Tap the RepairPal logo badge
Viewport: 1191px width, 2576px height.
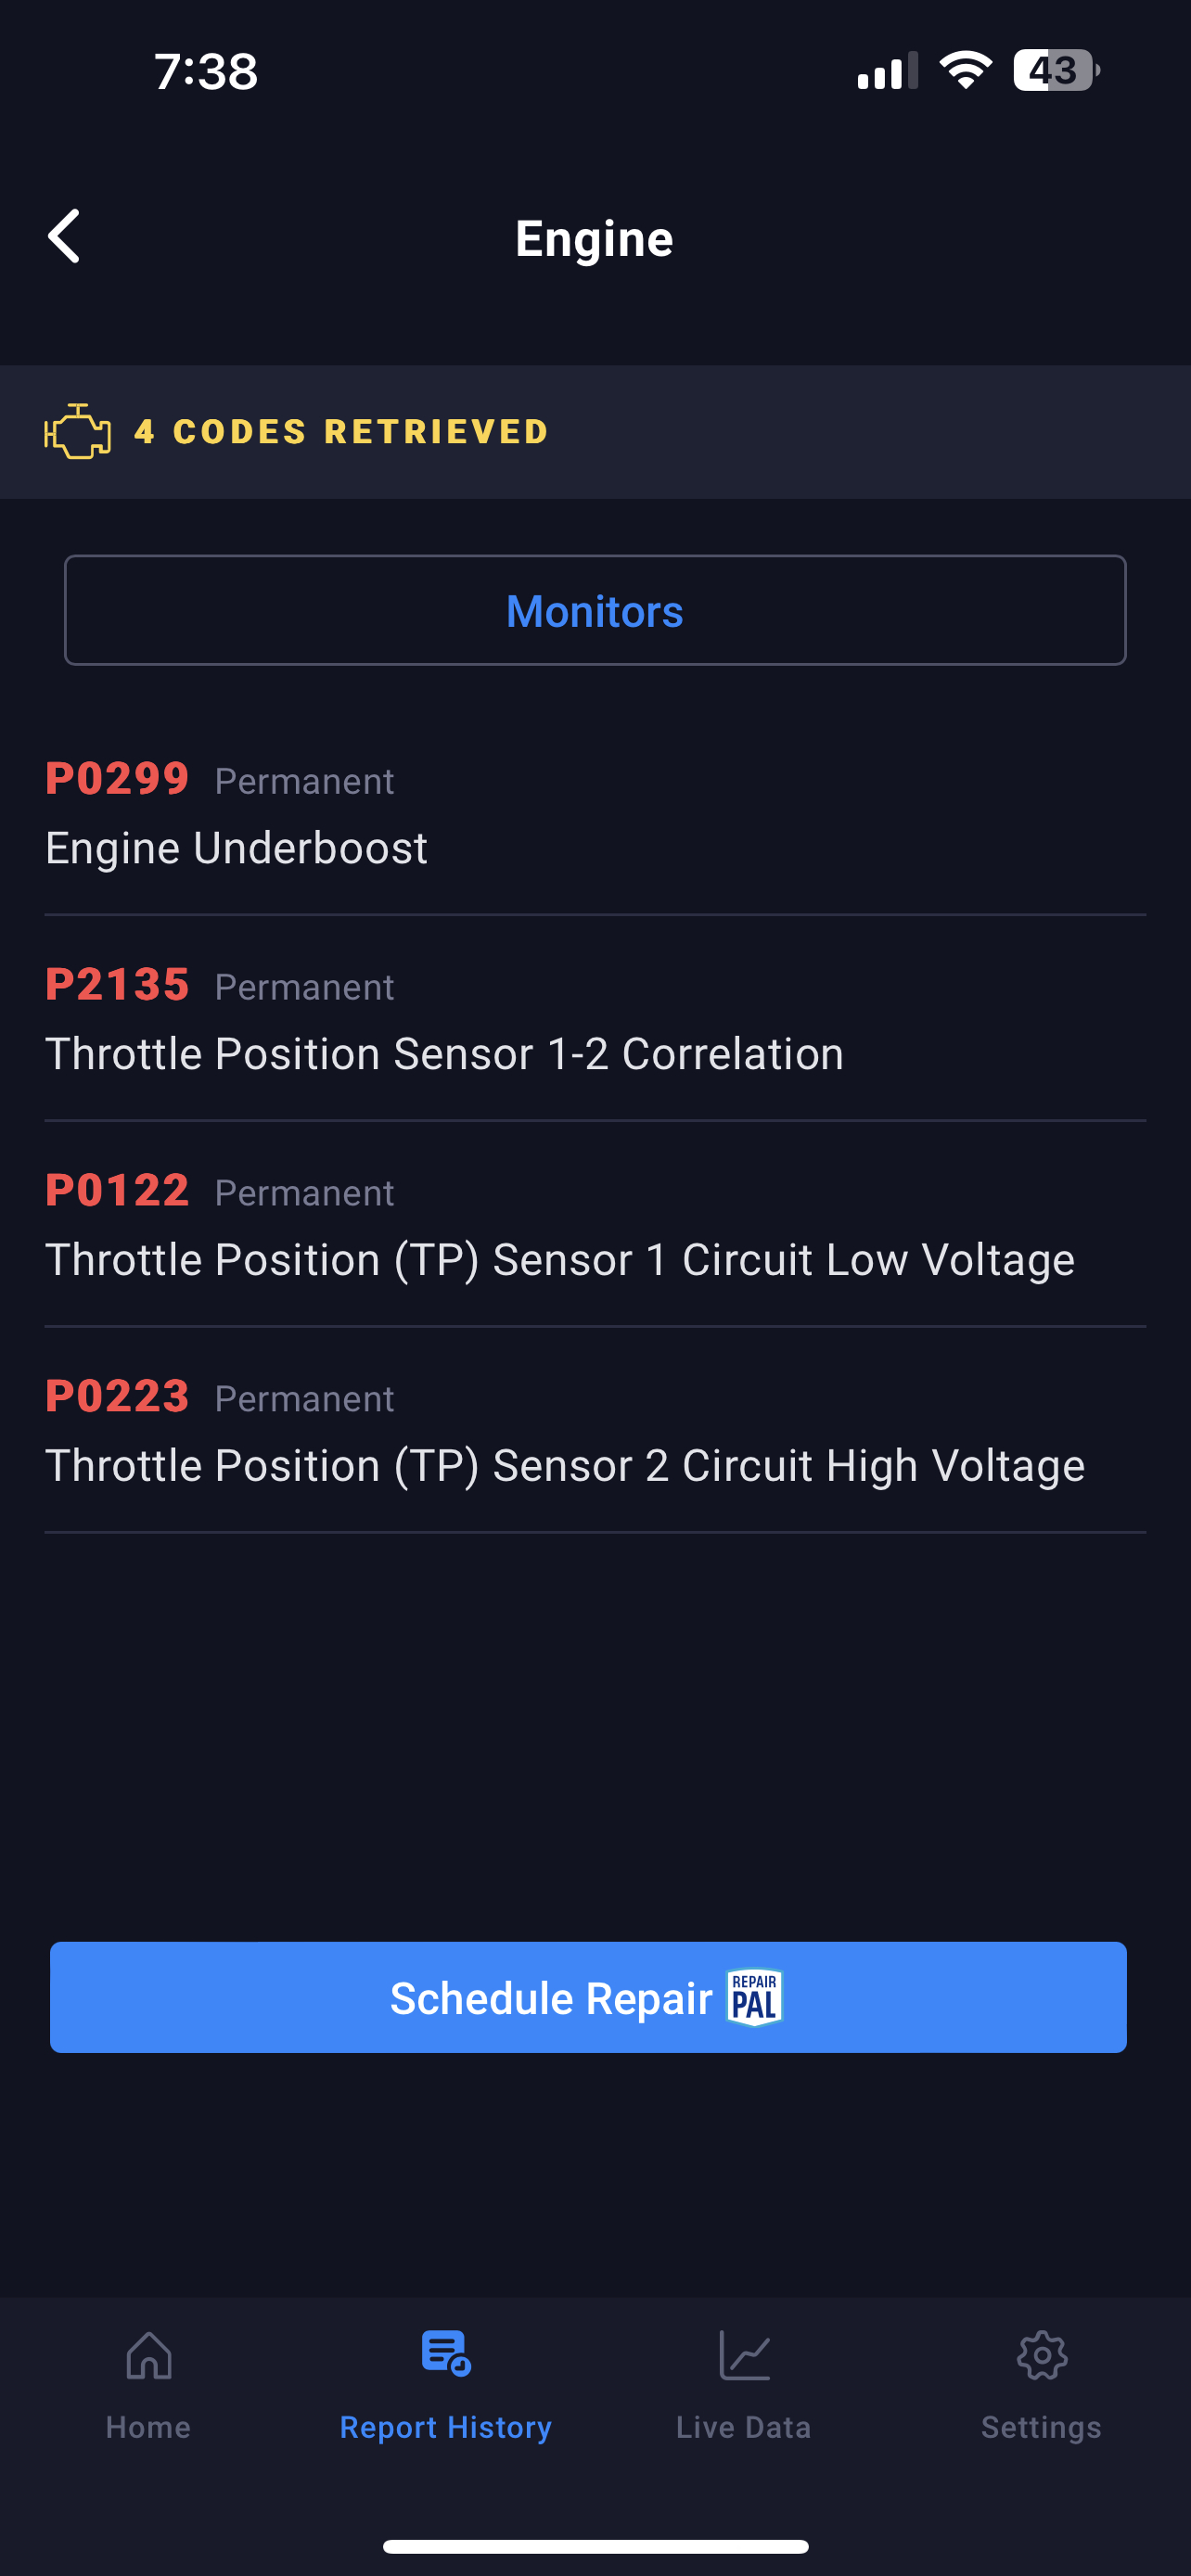(754, 1998)
